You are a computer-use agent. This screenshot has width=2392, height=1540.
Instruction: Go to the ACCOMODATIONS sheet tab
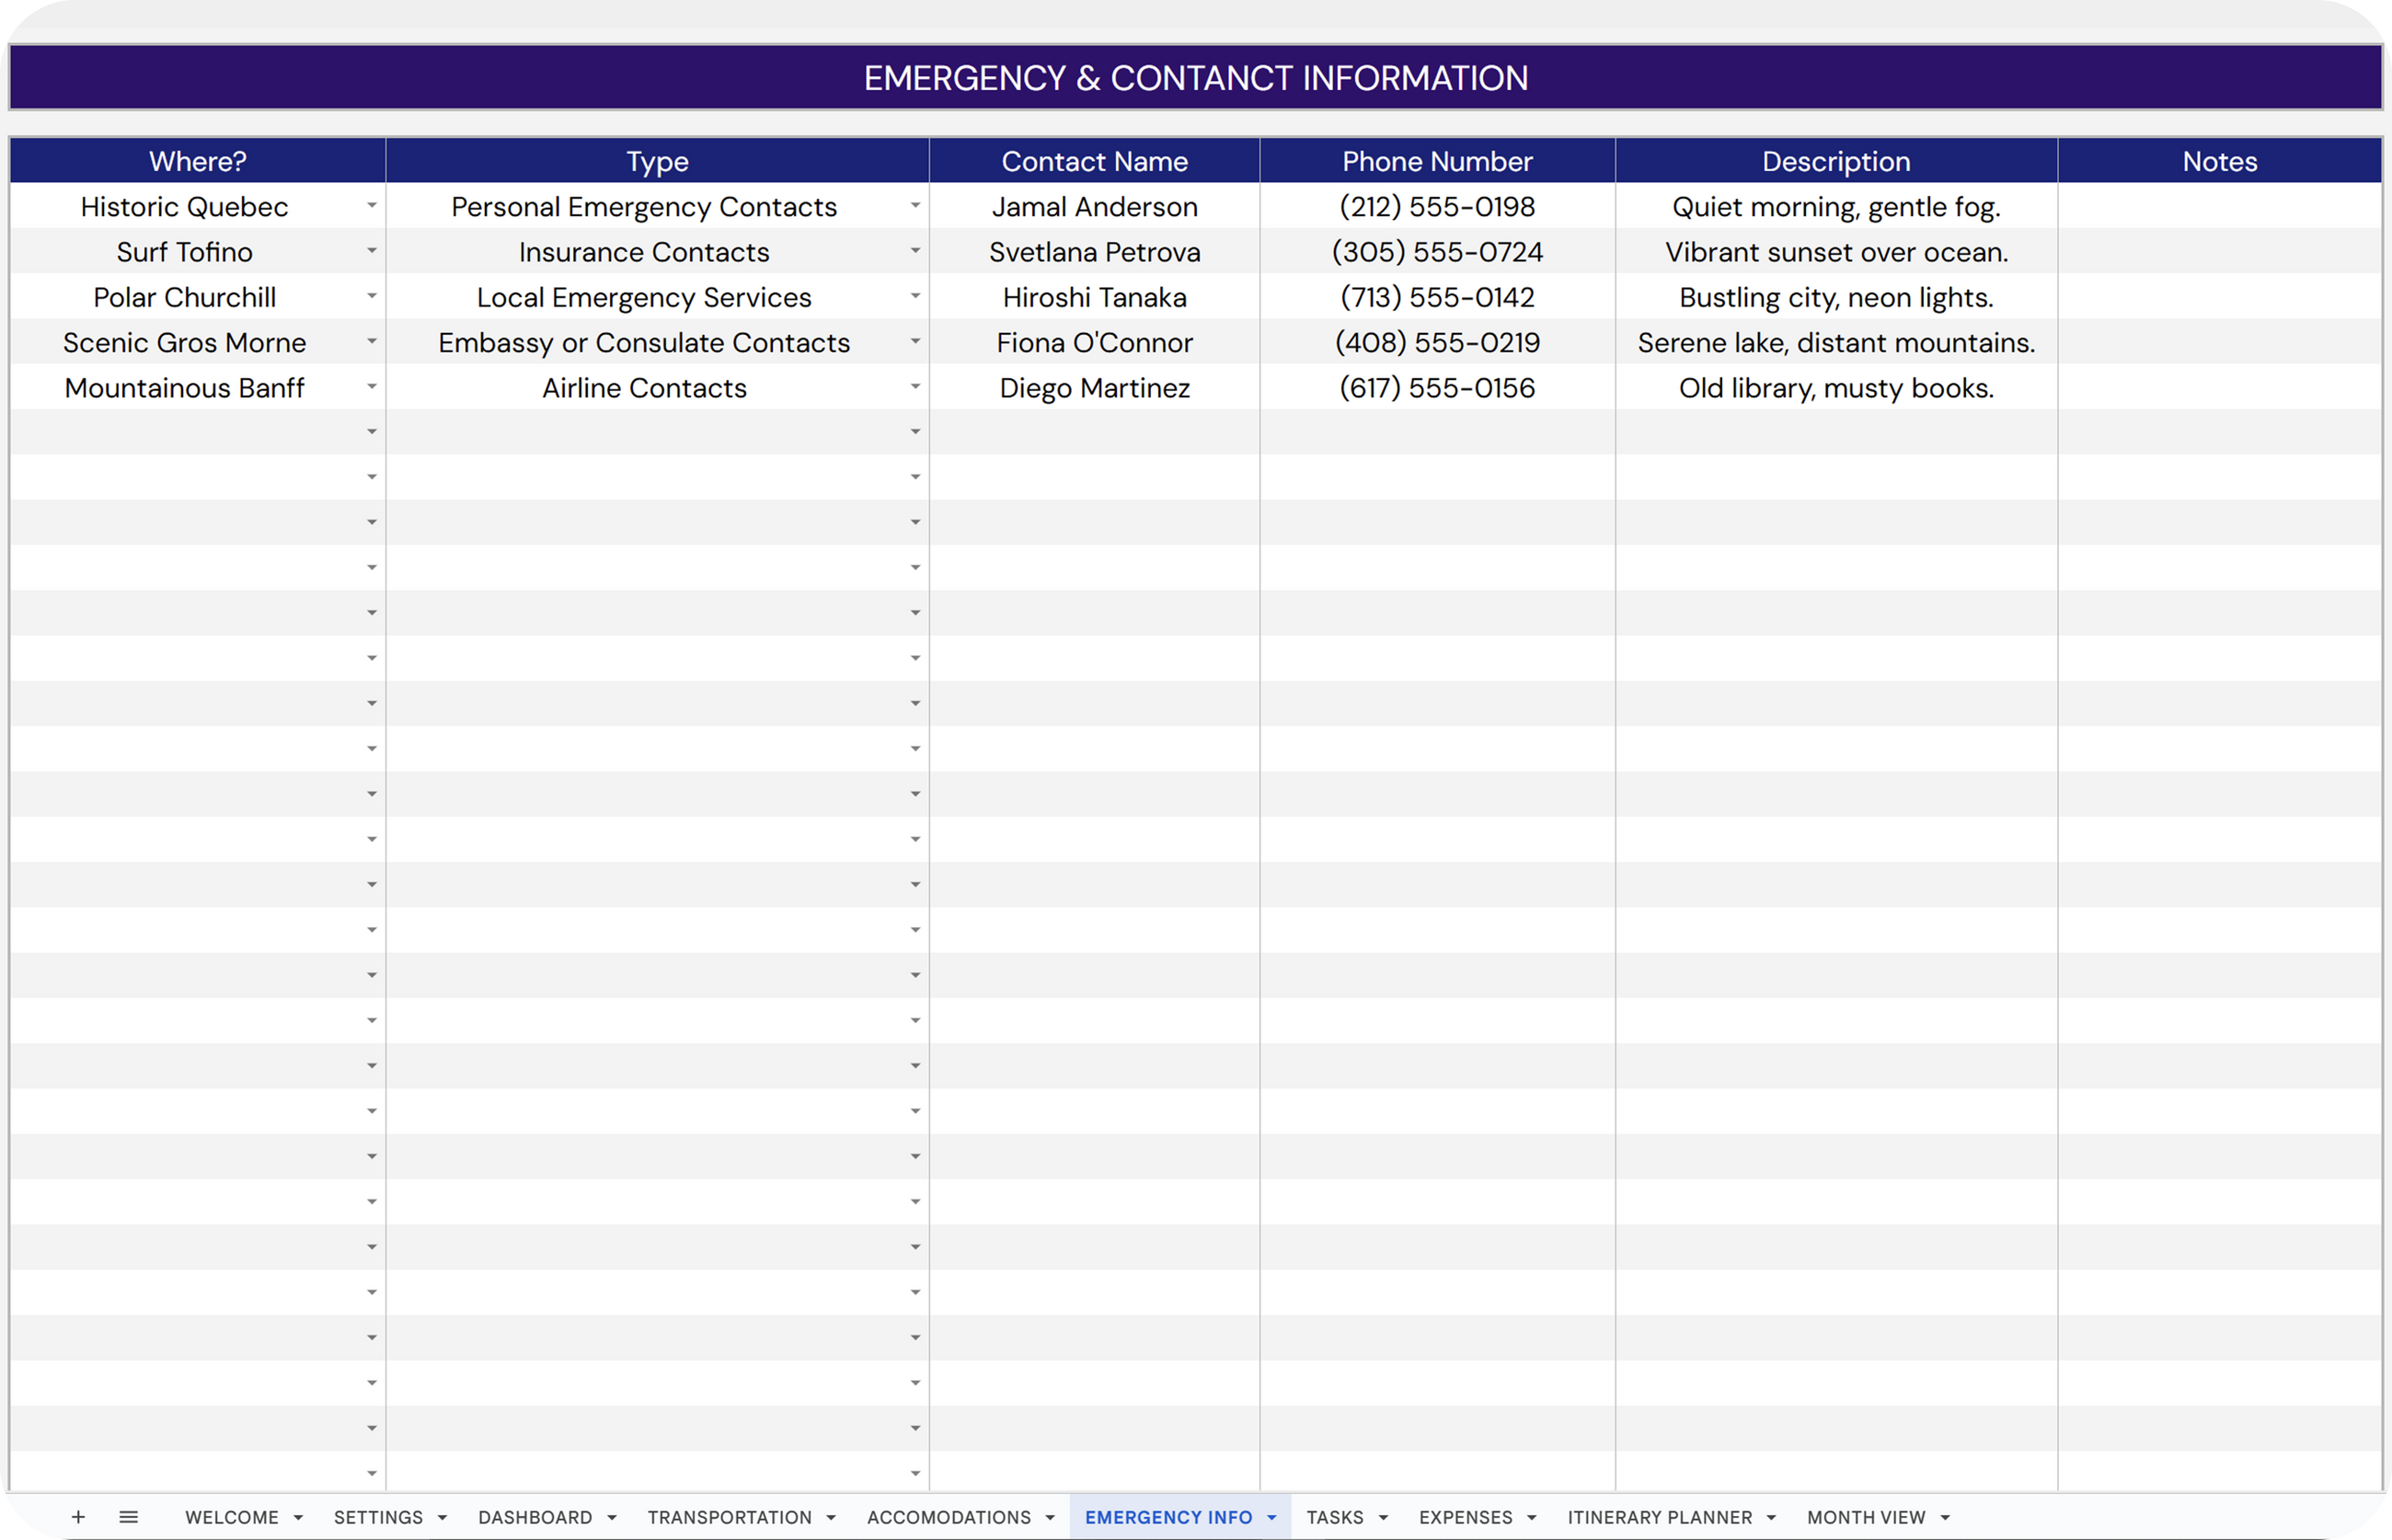tap(948, 1517)
